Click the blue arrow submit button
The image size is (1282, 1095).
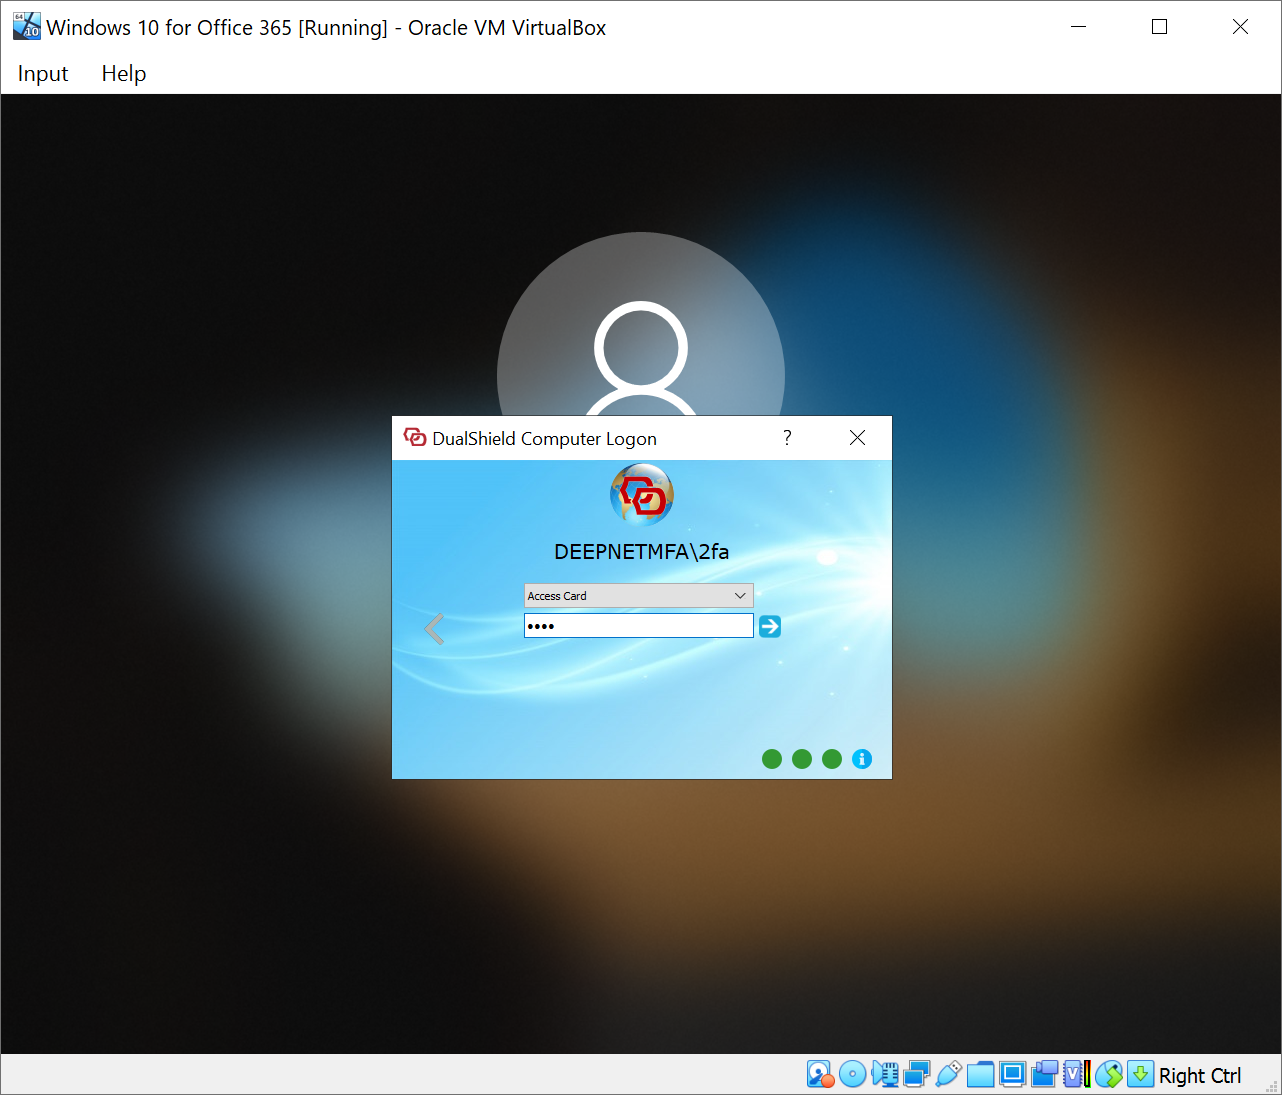769,626
